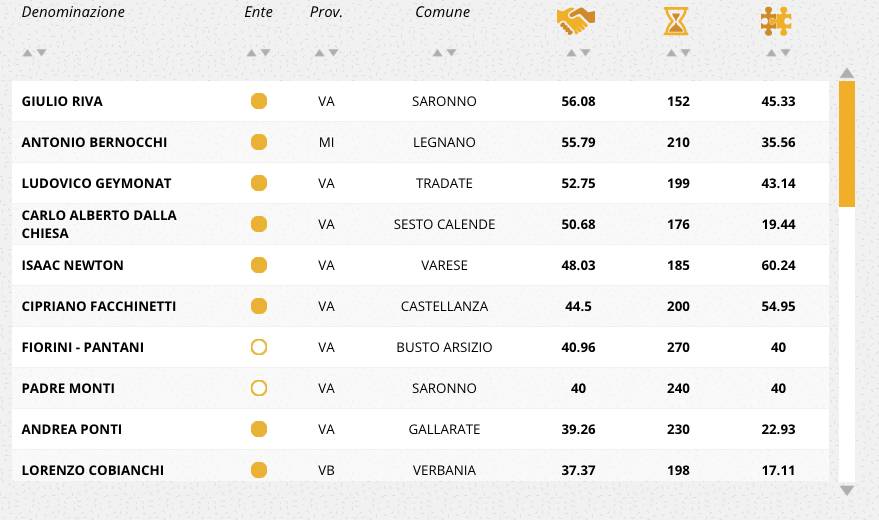
Task: Click the hourglass icon column header
Action: 676,21
